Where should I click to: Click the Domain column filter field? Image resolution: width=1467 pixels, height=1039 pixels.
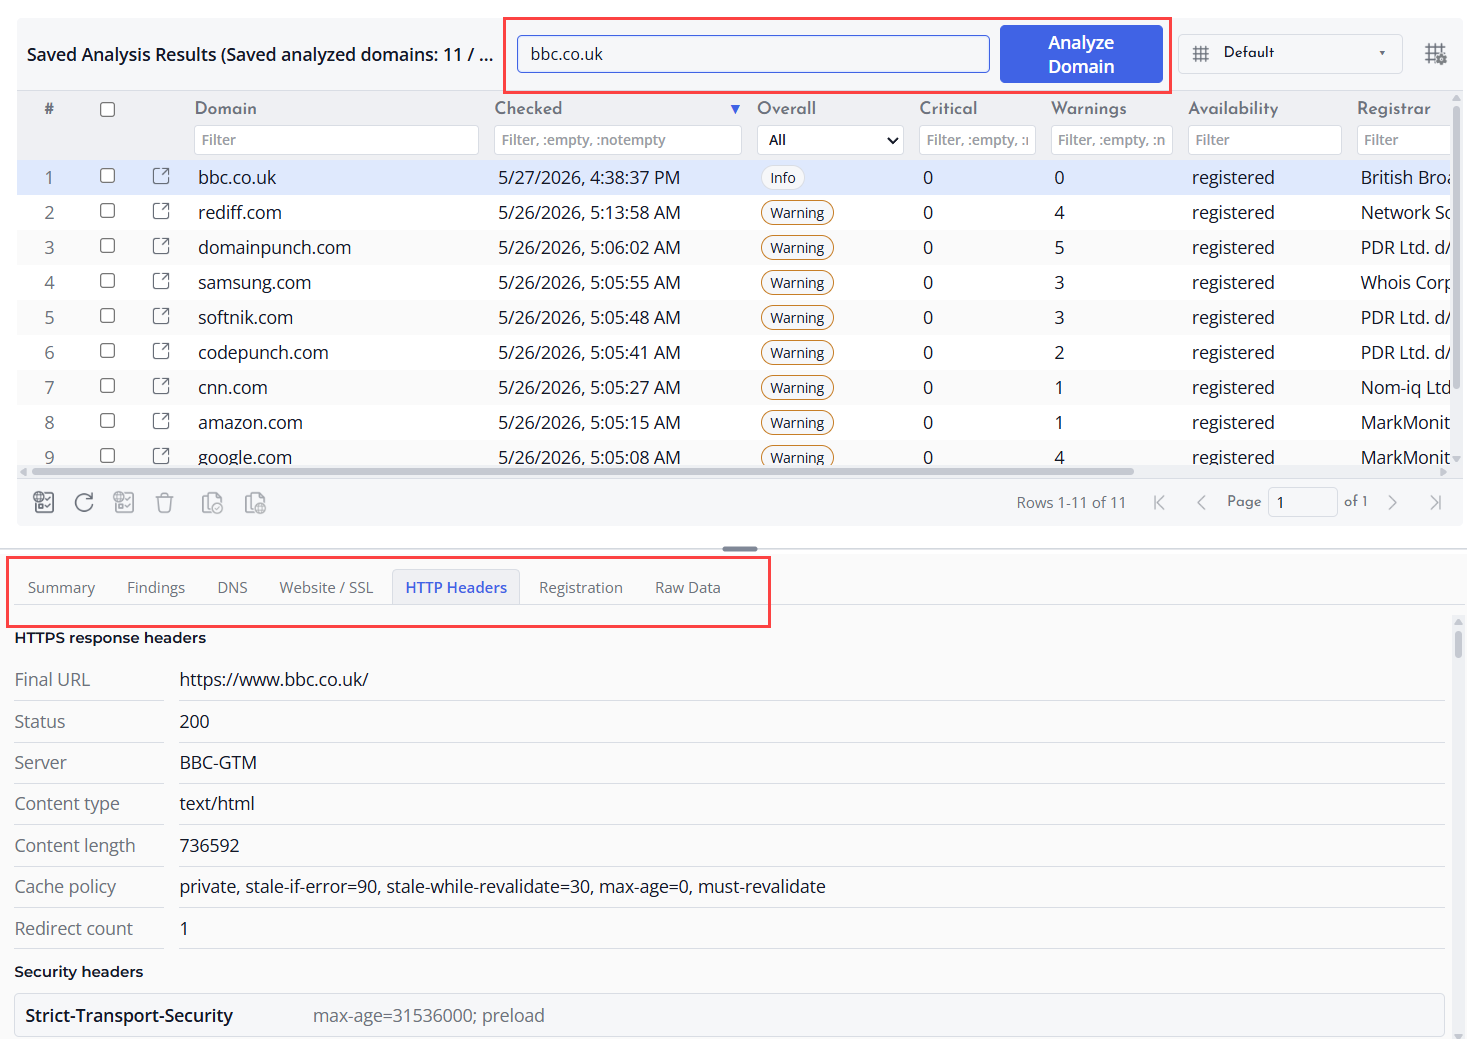coord(336,140)
